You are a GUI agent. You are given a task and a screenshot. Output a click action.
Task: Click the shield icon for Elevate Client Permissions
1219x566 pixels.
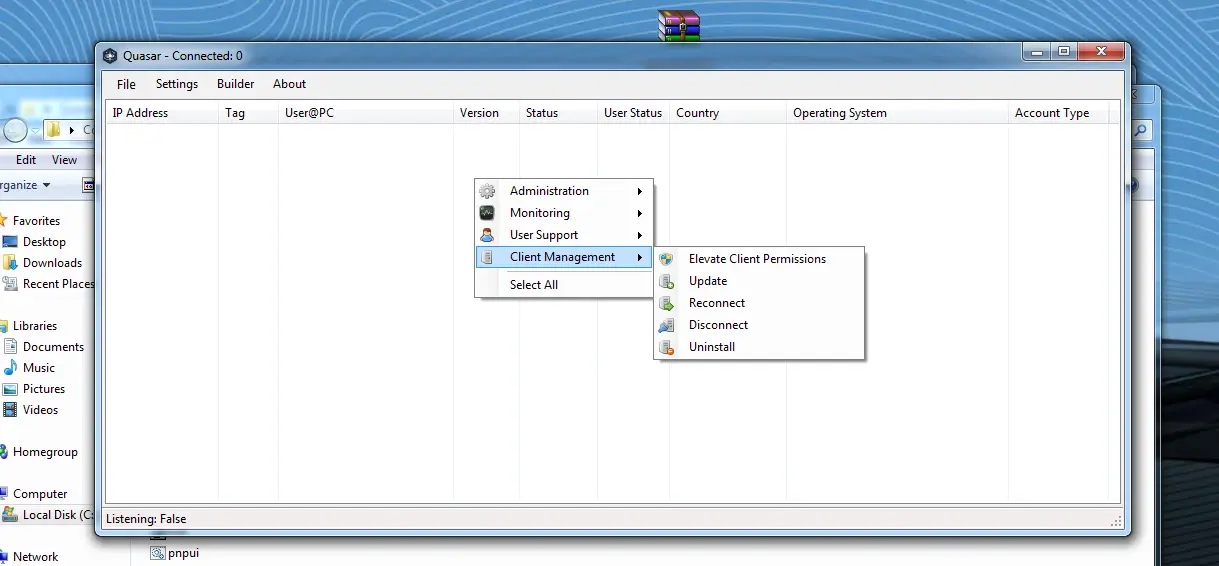(x=666, y=259)
